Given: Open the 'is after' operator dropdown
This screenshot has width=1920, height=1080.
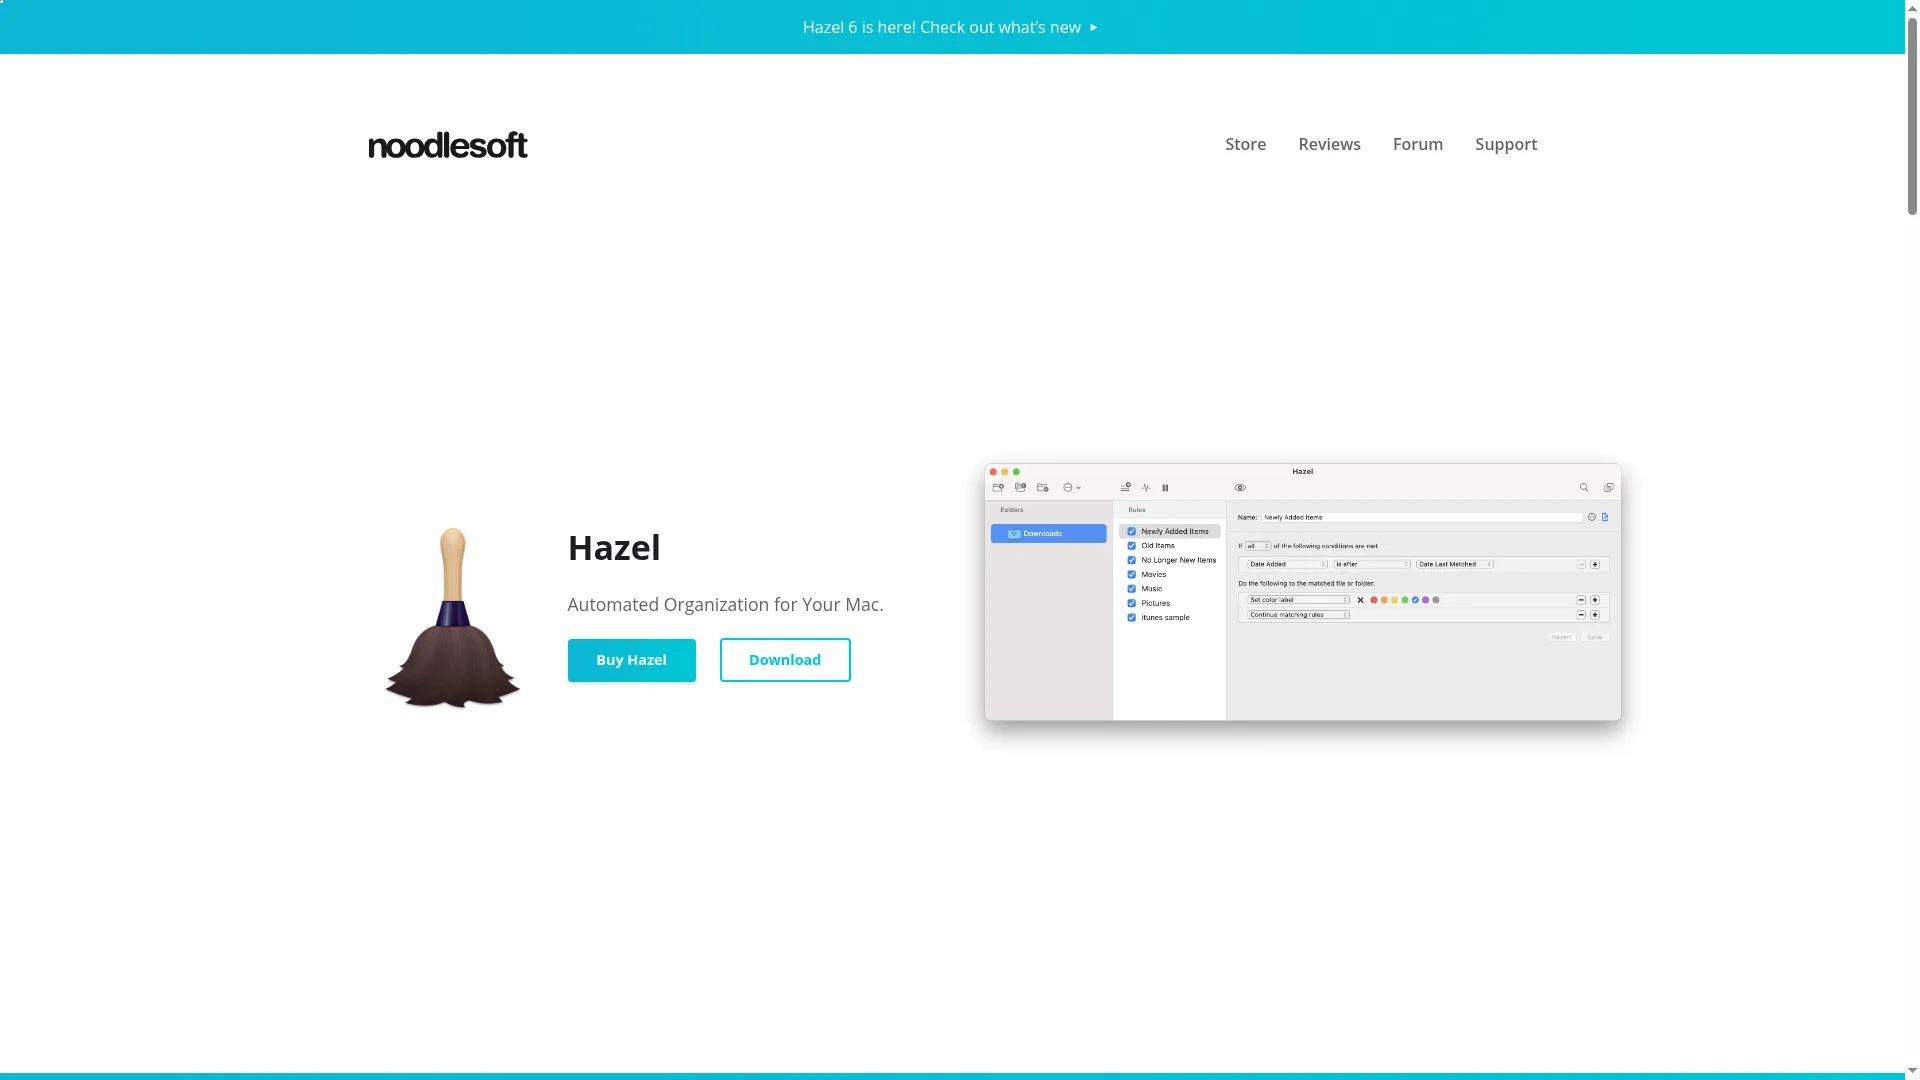Looking at the screenshot, I should point(1372,564).
